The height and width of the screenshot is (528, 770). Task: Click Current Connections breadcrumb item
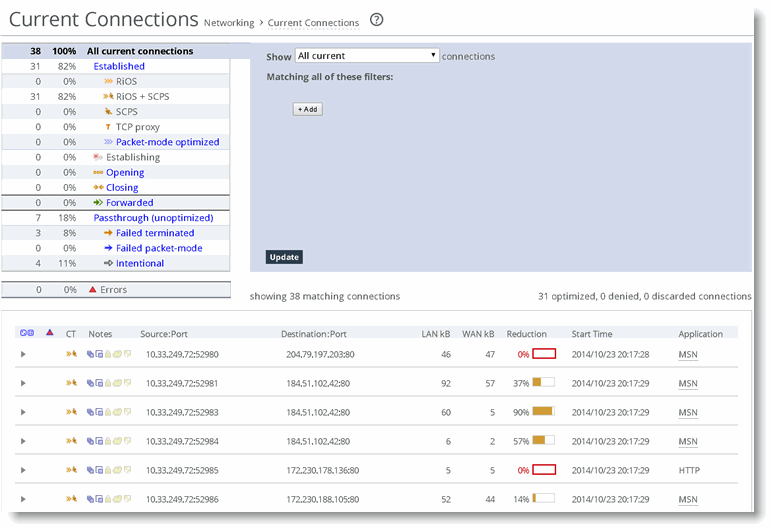coord(313,23)
